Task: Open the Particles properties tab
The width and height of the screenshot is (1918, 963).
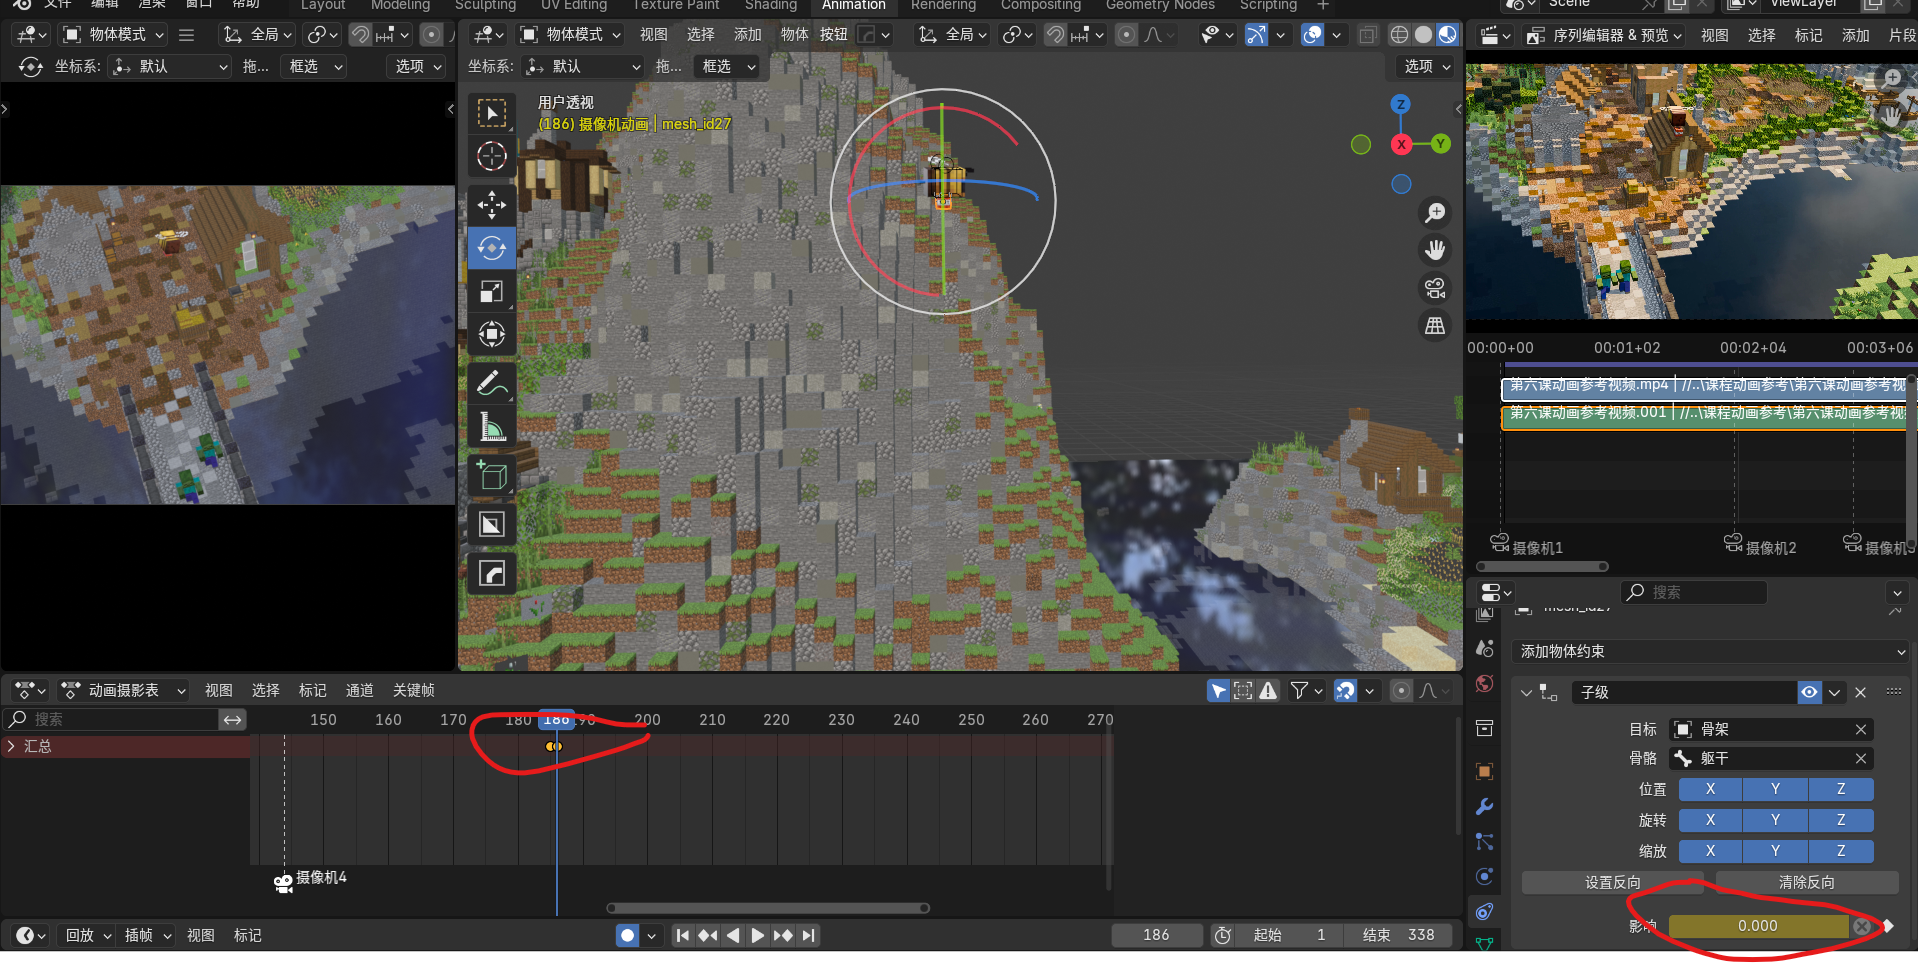Action: (x=1484, y=842)
